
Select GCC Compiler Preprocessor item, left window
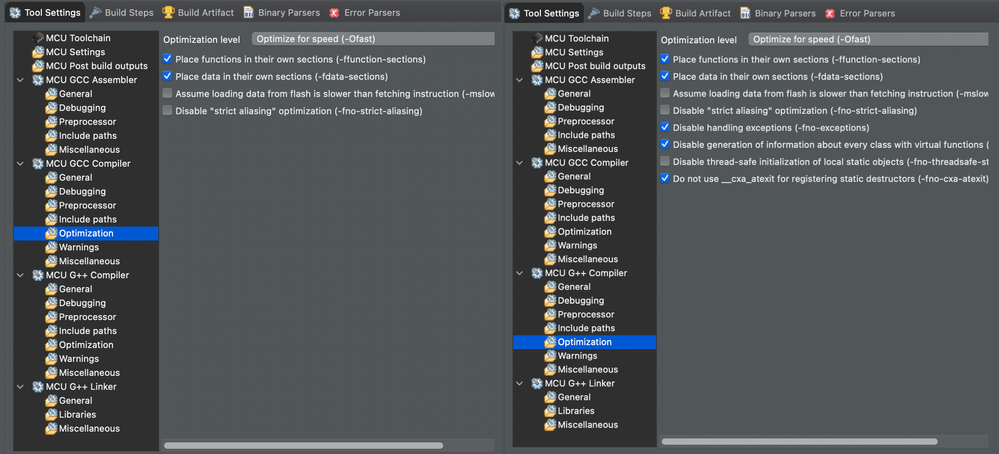point(87,206)
